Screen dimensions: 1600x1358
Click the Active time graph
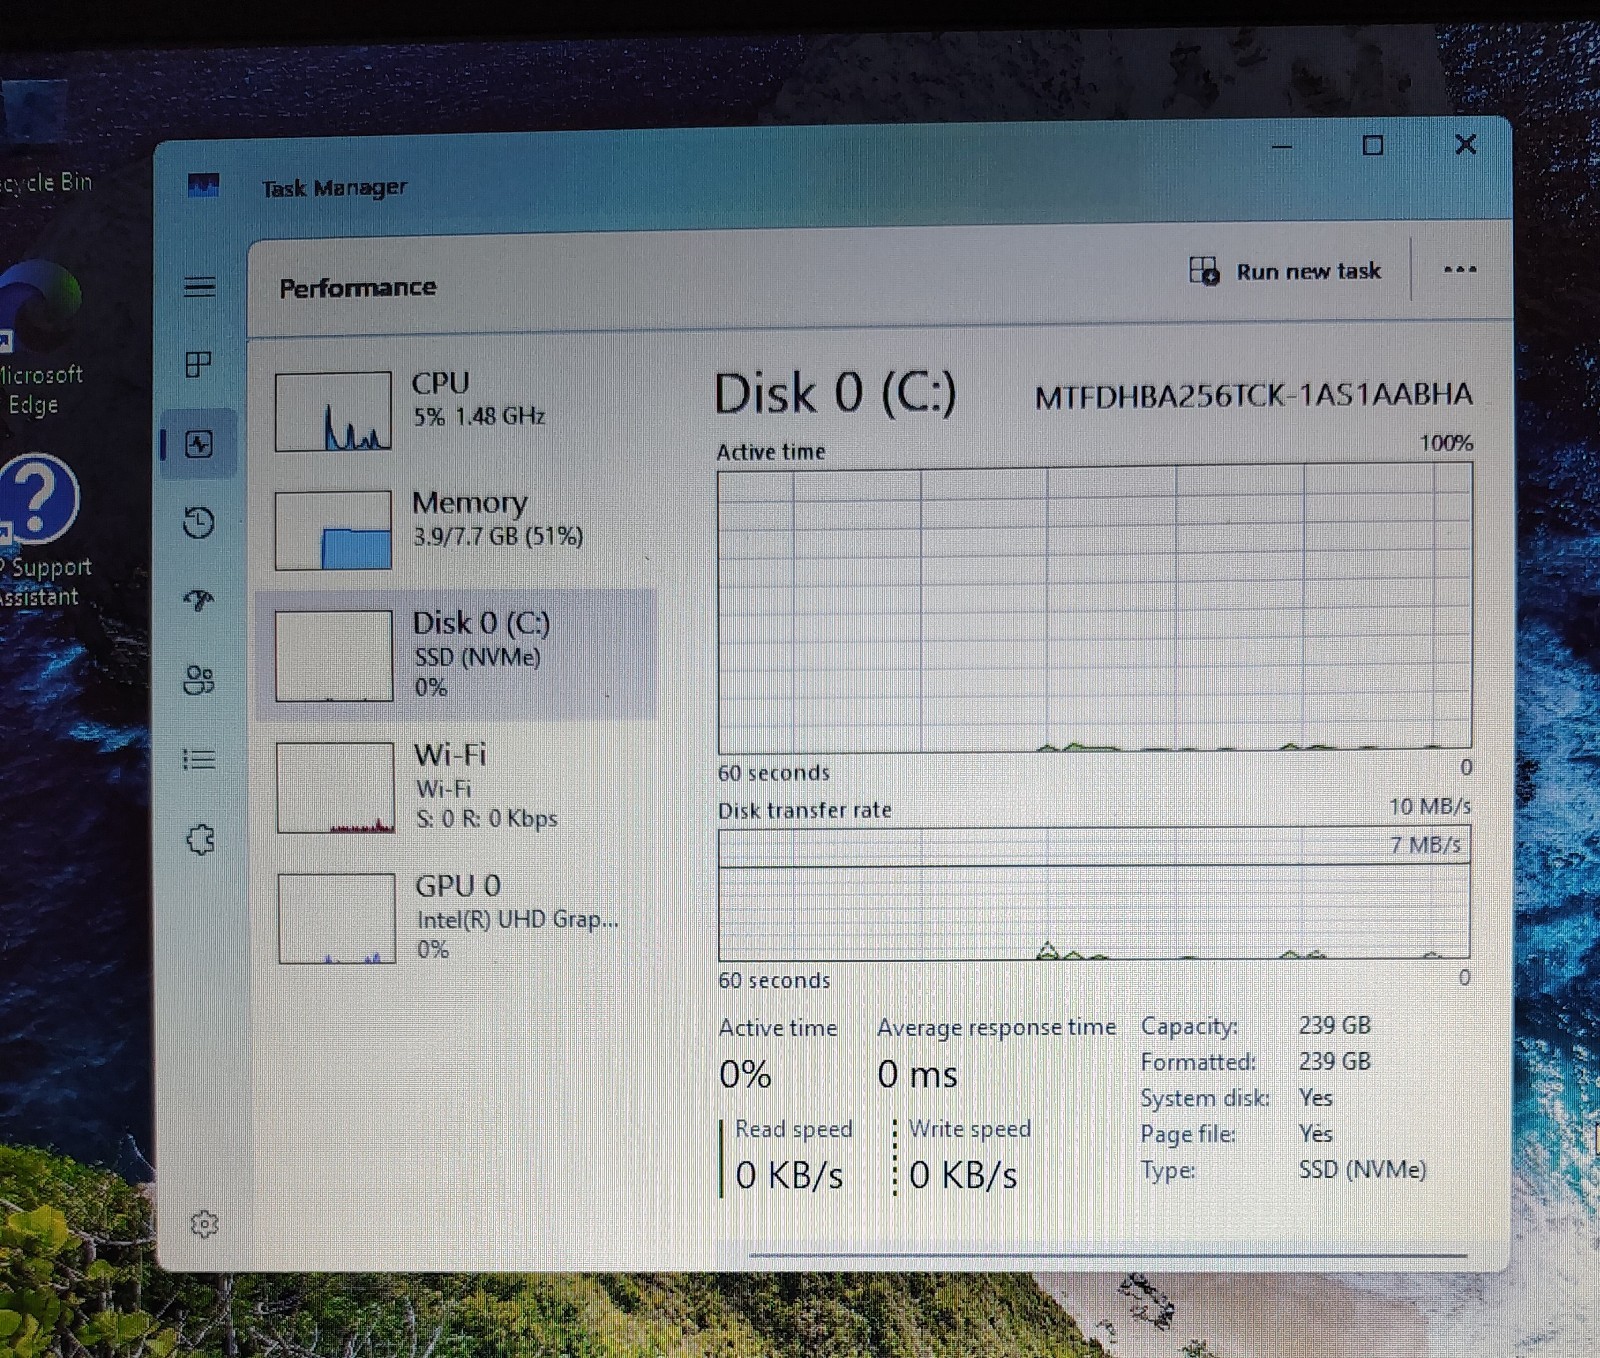coord(1094,610)
